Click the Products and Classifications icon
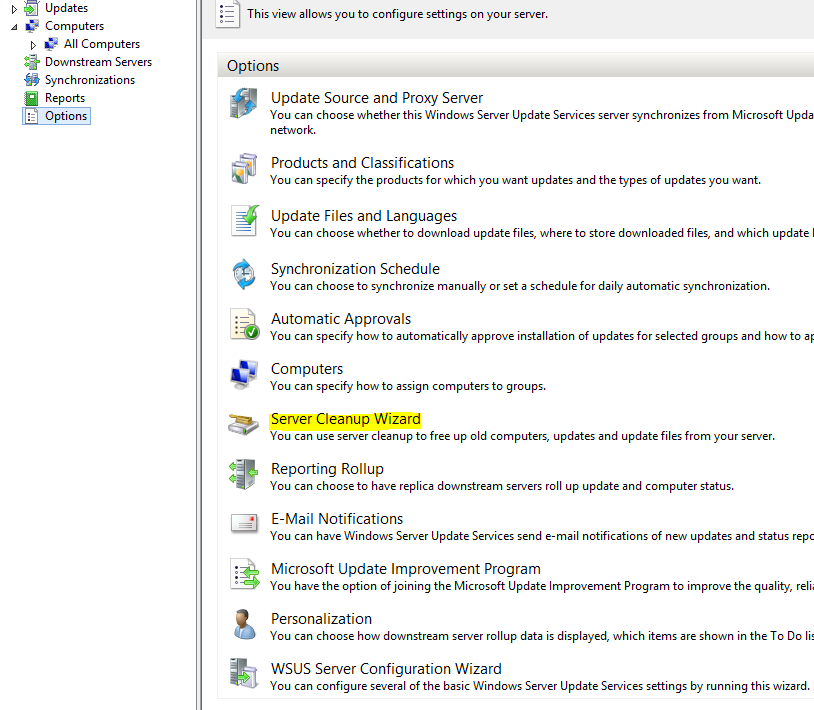 [244, 168]
